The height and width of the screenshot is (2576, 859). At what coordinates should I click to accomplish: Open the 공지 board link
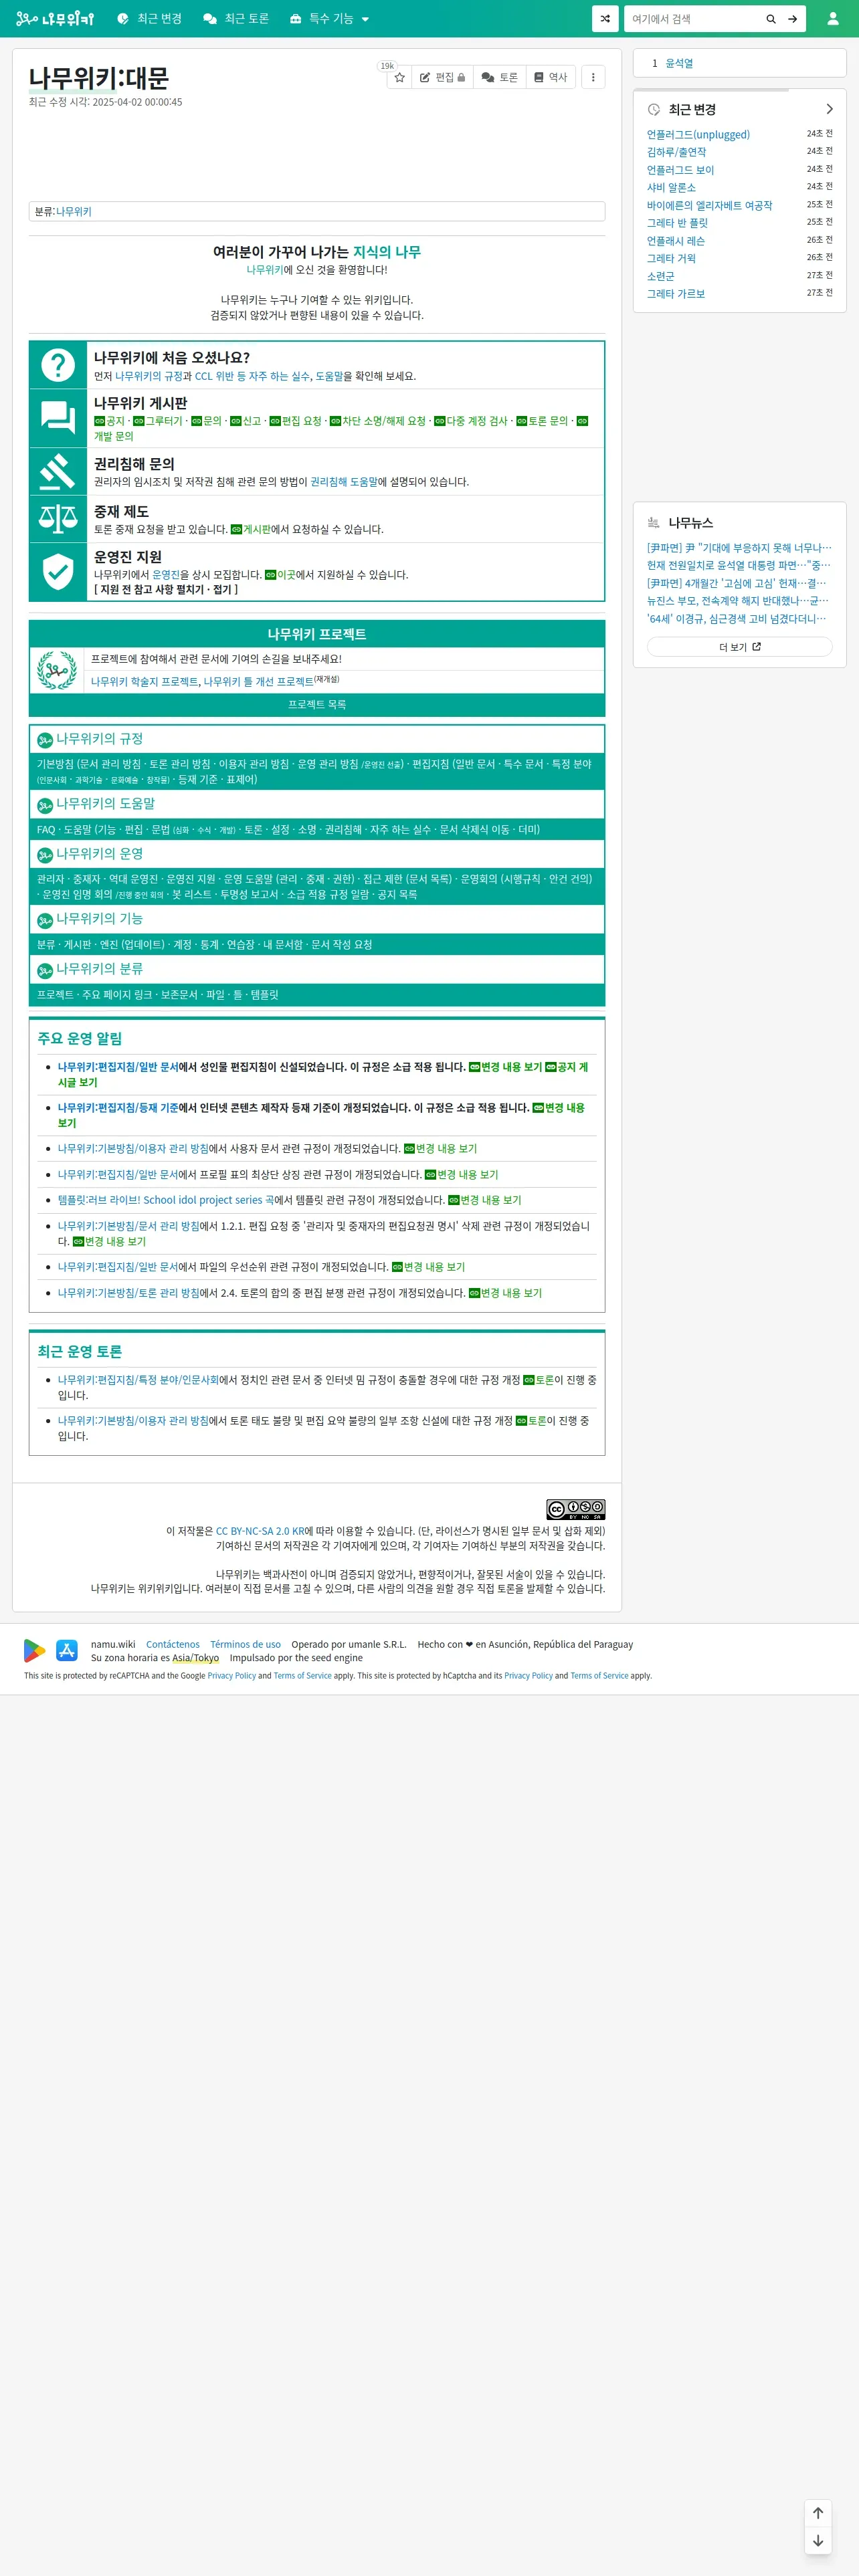point(109,421)
